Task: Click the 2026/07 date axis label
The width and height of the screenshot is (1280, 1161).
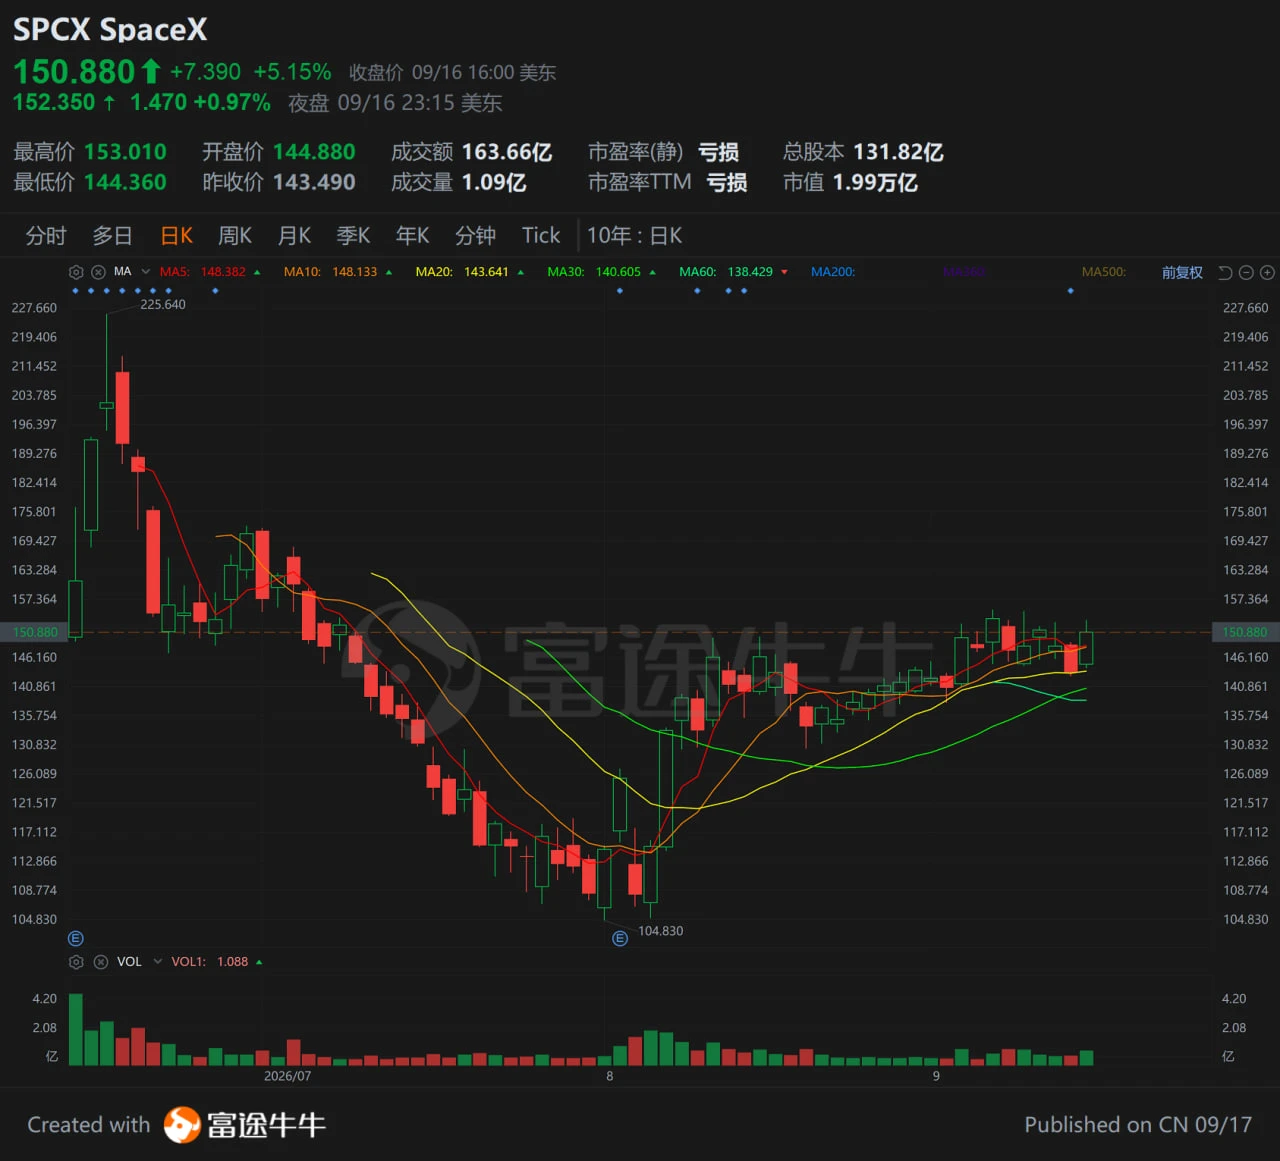Action: tap(287, 1076)
